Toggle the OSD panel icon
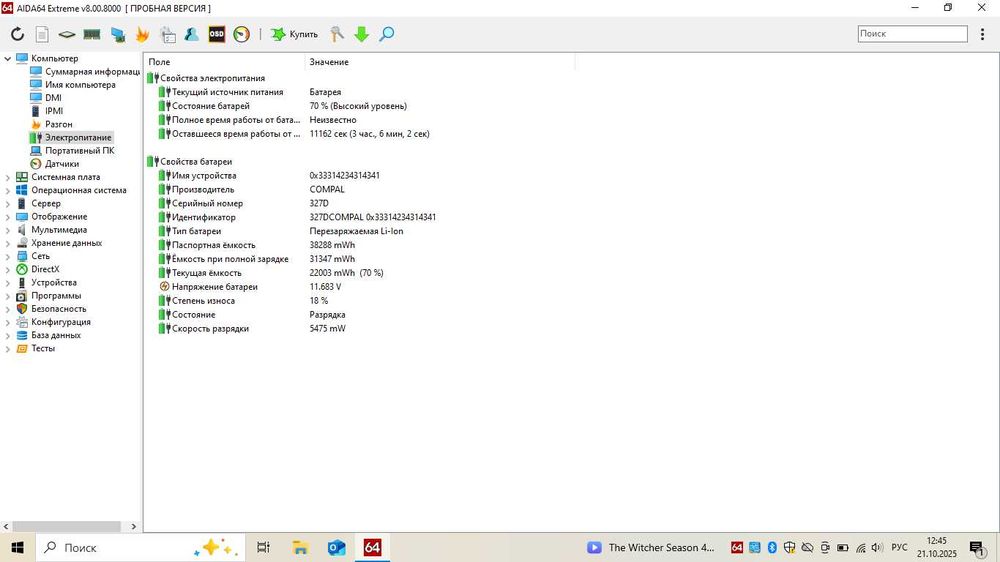The width and height of the screenshot is (1000, 562). [217, 34]
